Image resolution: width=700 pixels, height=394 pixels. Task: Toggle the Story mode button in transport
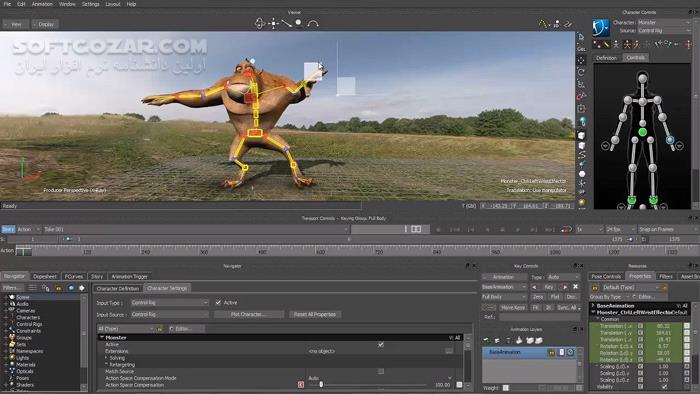click(x=8, y=229)
